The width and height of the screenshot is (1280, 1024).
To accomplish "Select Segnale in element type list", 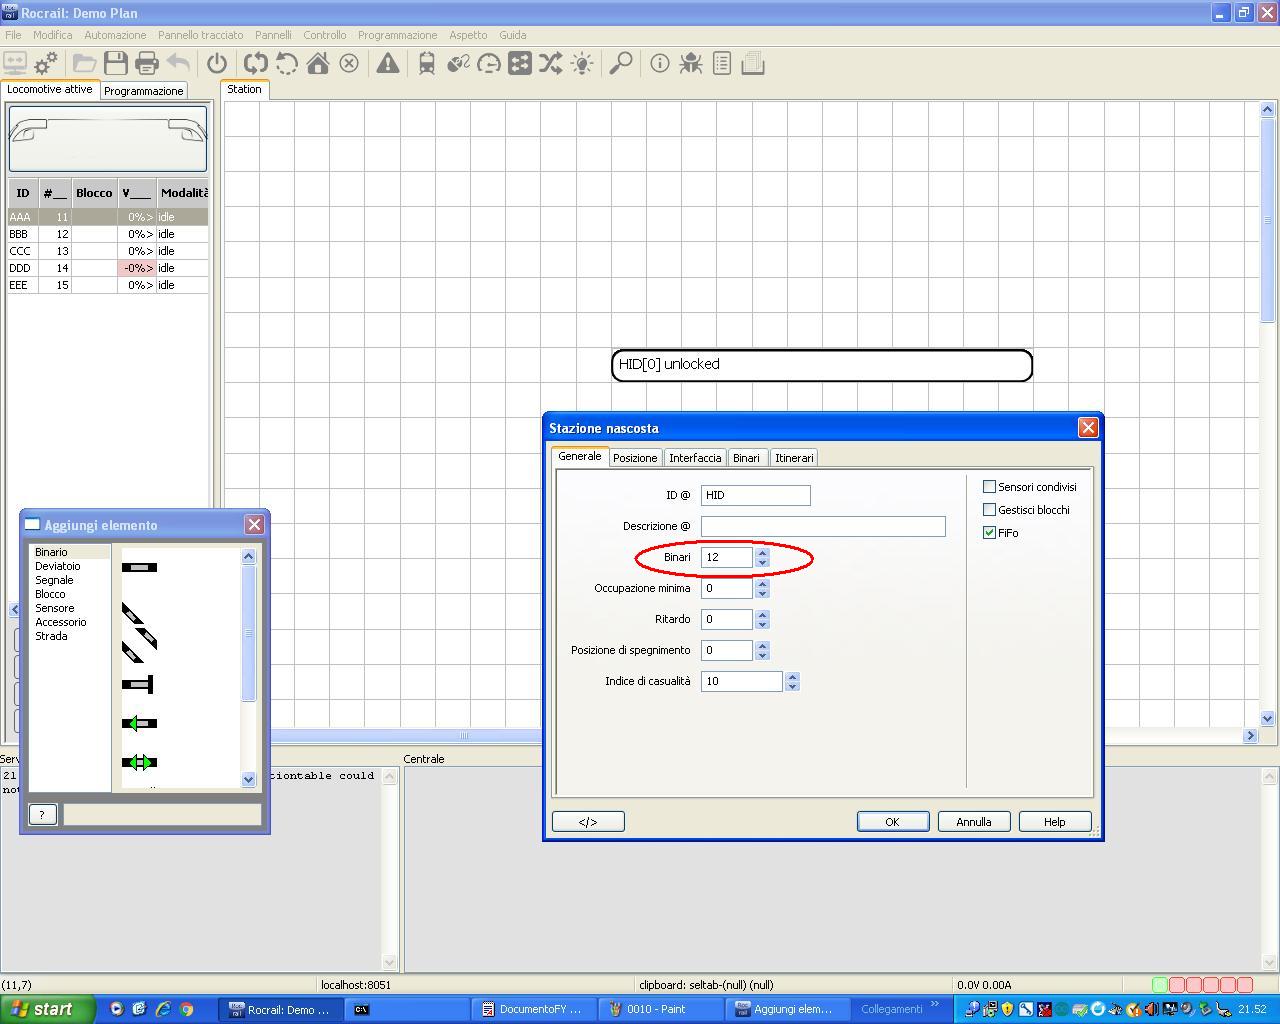I will pyautogui.click(x=54, y=580).
